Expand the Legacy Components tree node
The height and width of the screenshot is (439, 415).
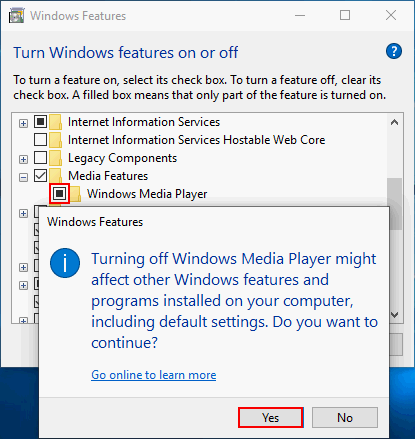coord(23,159)
